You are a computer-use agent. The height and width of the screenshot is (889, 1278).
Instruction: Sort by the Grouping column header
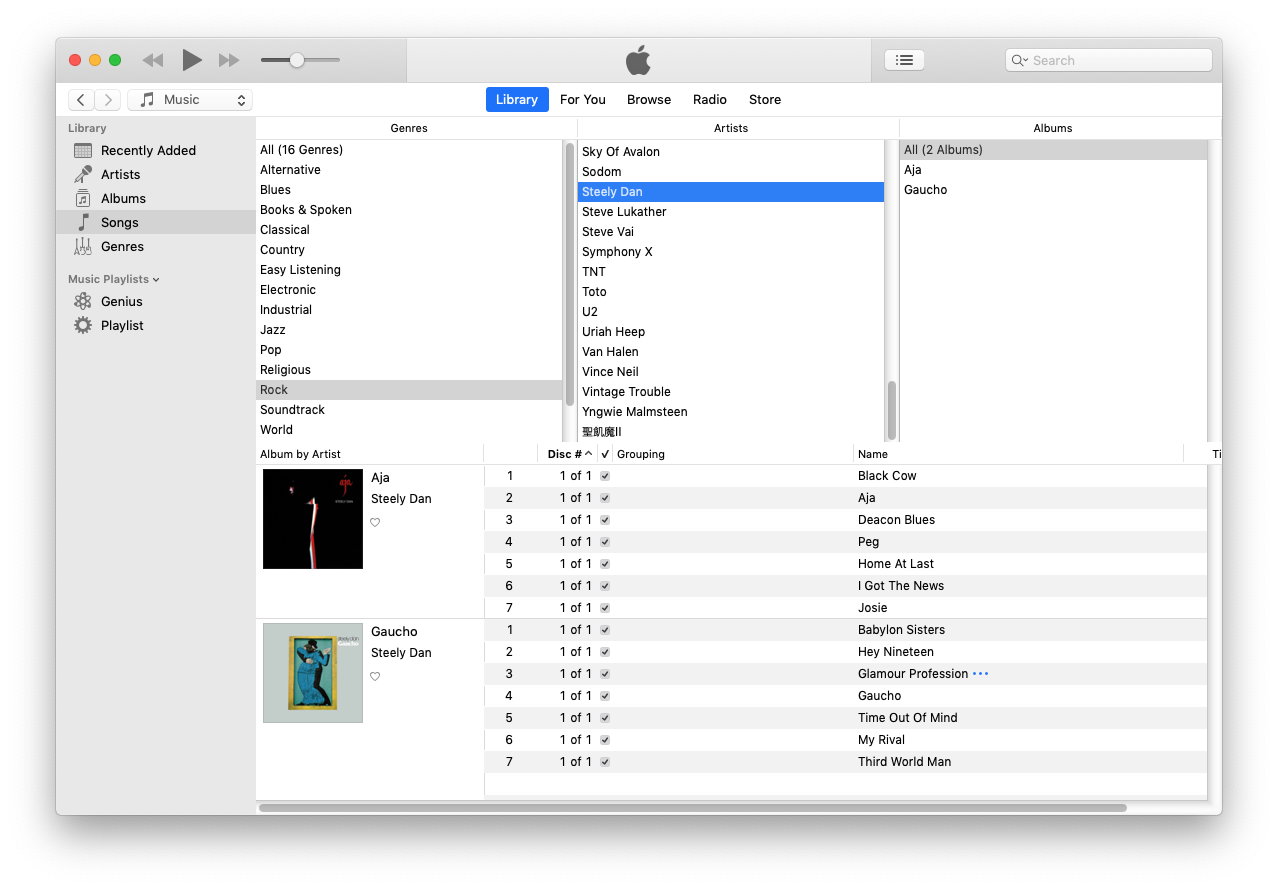pyautogui.click(x=733, y=454)
